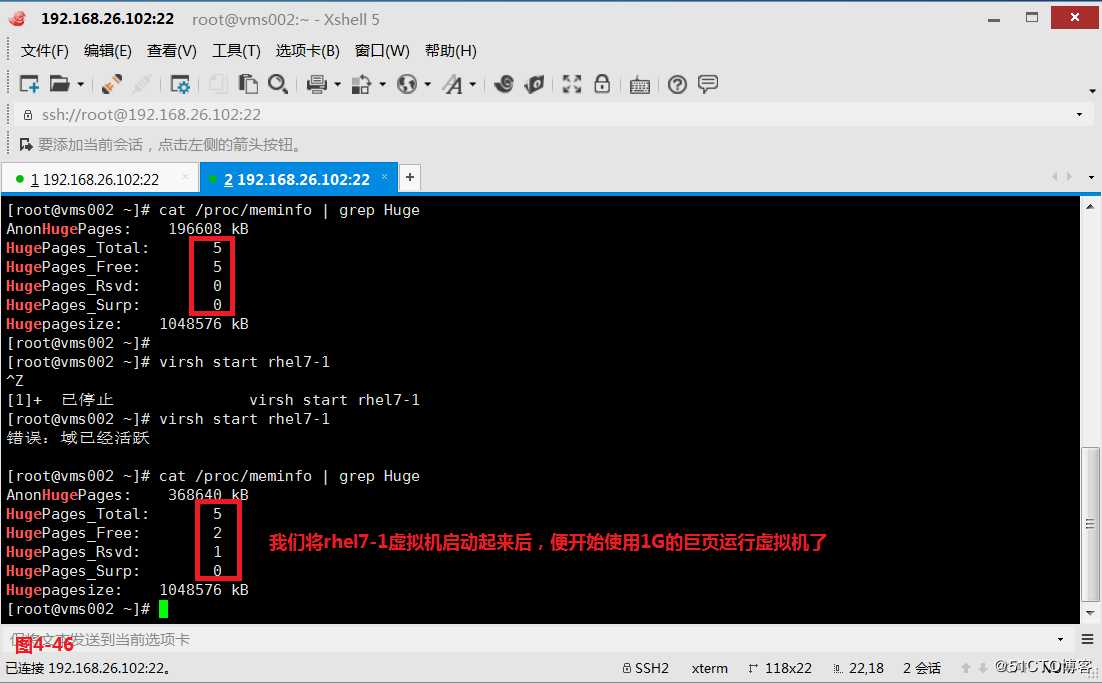Screen dimensions: 1102x683
Task: Toggle Full screen mode icon
Action: [571, 84]
